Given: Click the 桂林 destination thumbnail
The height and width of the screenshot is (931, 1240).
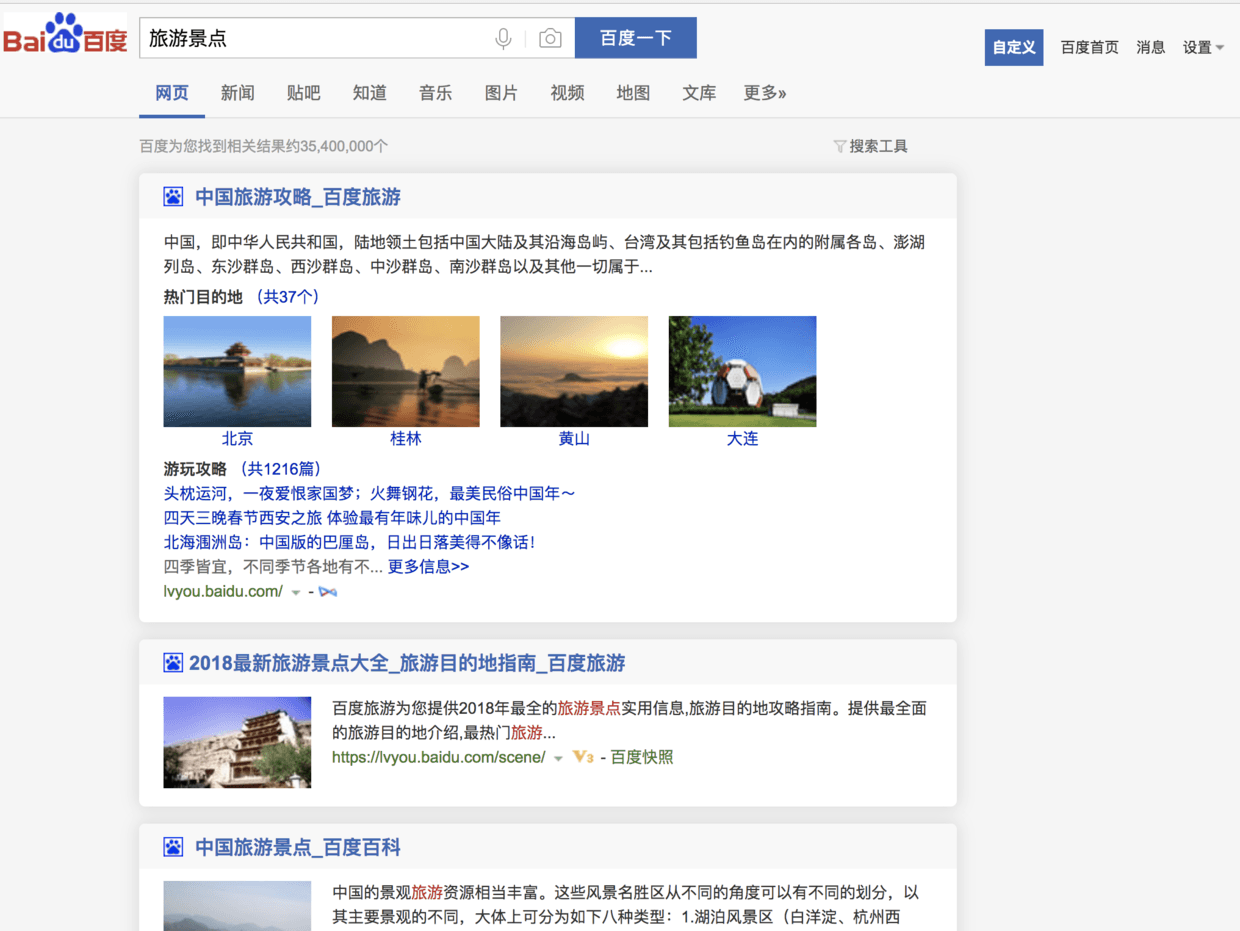Looking at the screenshot, I should coord(406,372).
